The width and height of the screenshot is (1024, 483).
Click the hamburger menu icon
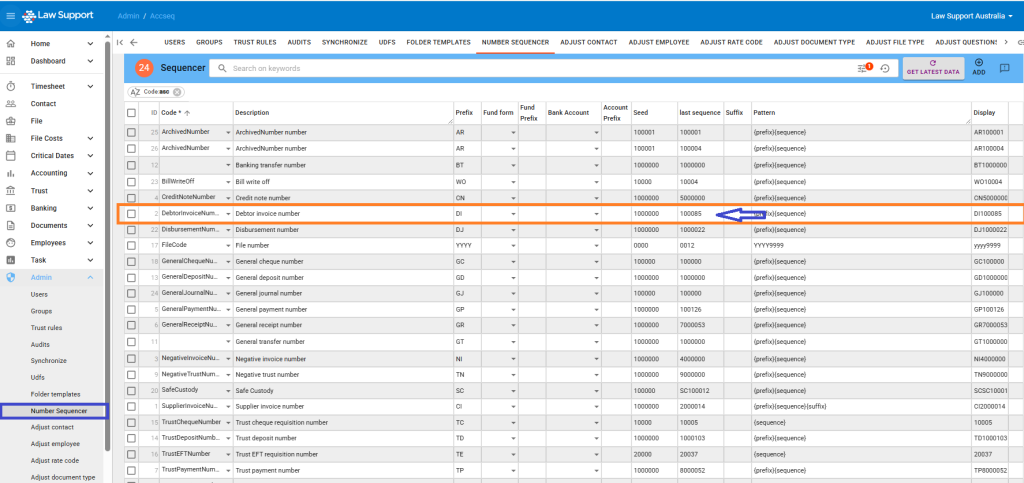[10, 16]
